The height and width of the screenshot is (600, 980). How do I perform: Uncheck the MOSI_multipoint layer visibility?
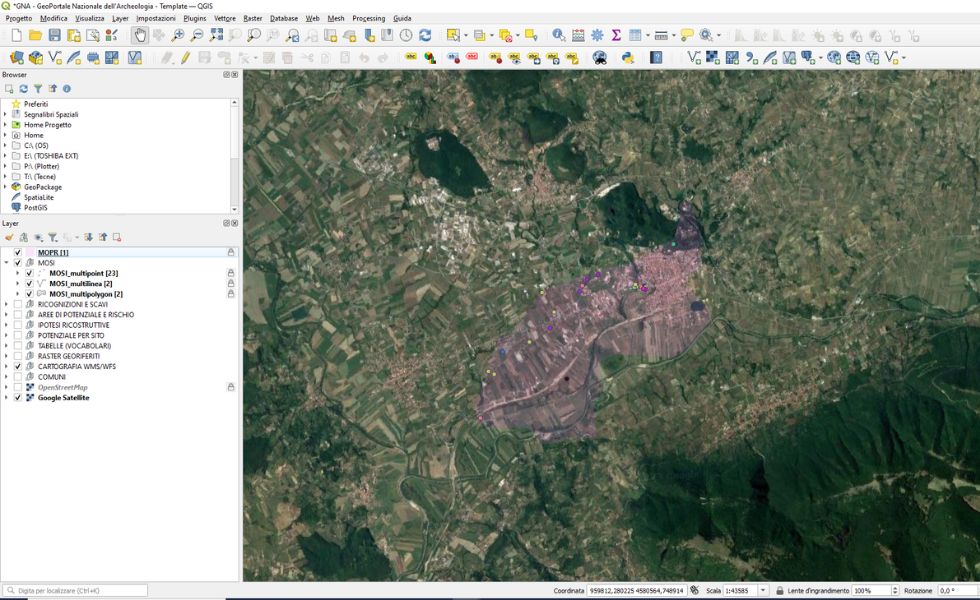pyautogui.click(x=28, y=273)
